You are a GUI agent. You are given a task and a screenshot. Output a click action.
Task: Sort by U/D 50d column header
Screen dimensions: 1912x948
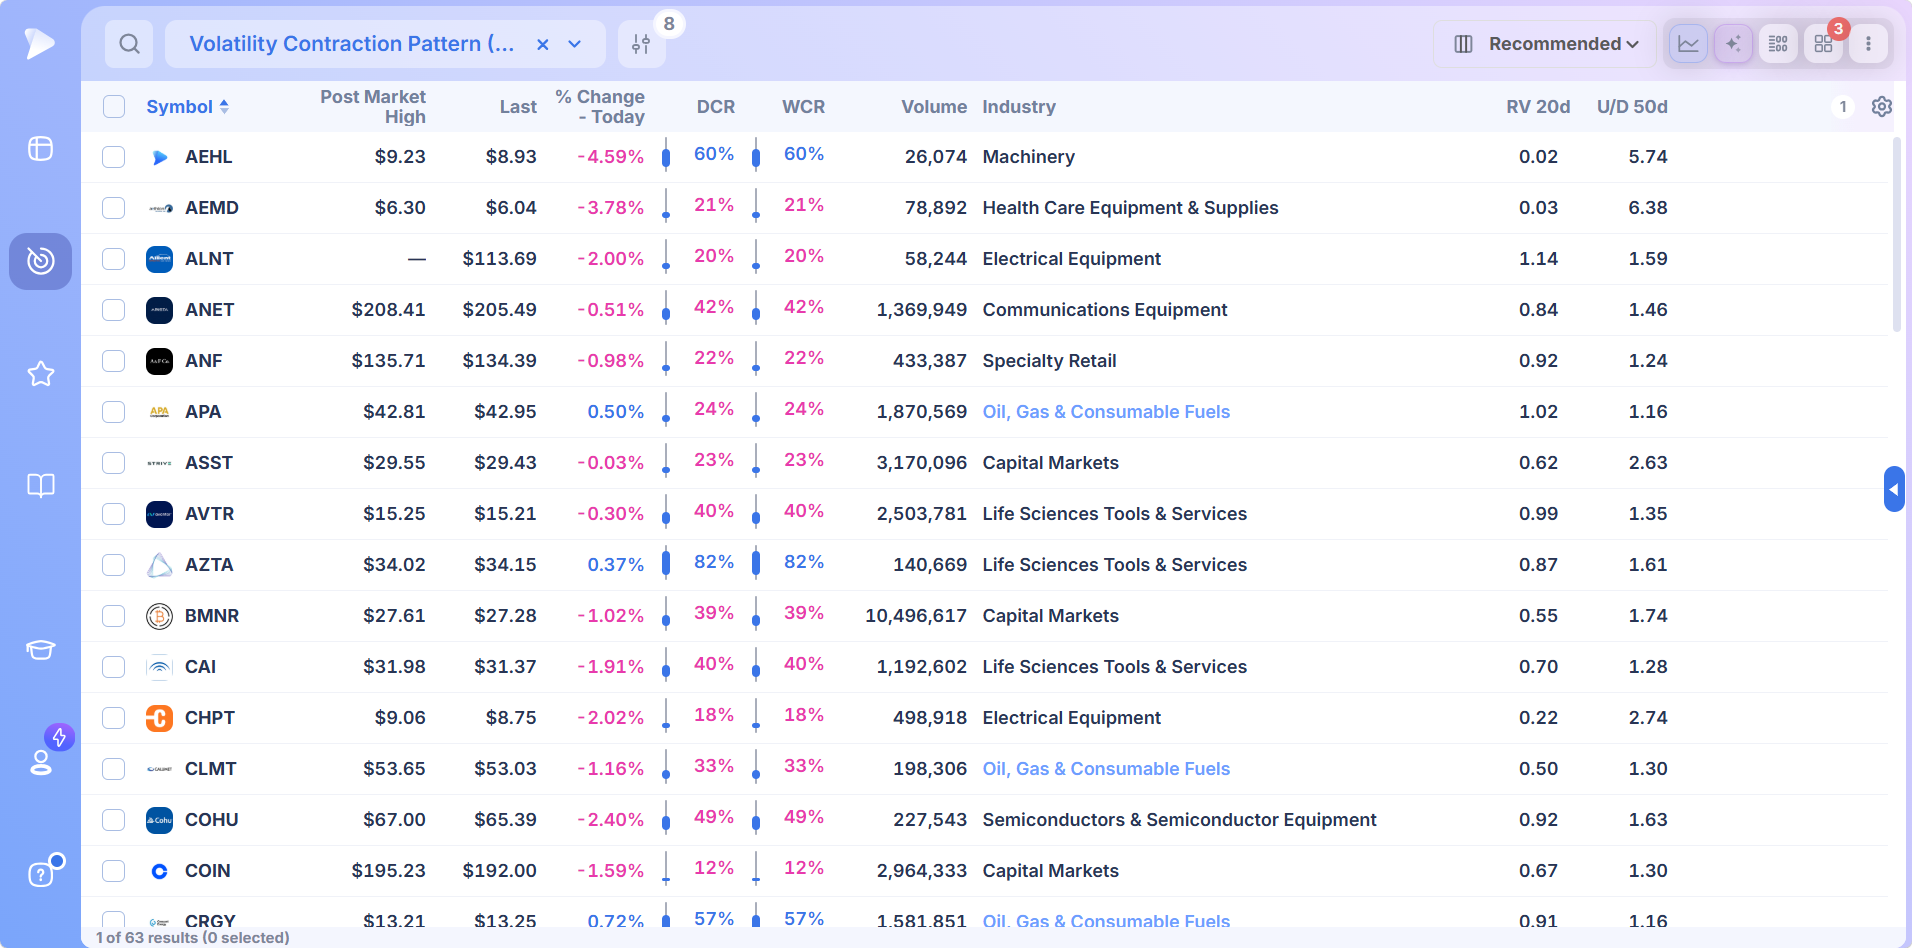point(1632,107)
